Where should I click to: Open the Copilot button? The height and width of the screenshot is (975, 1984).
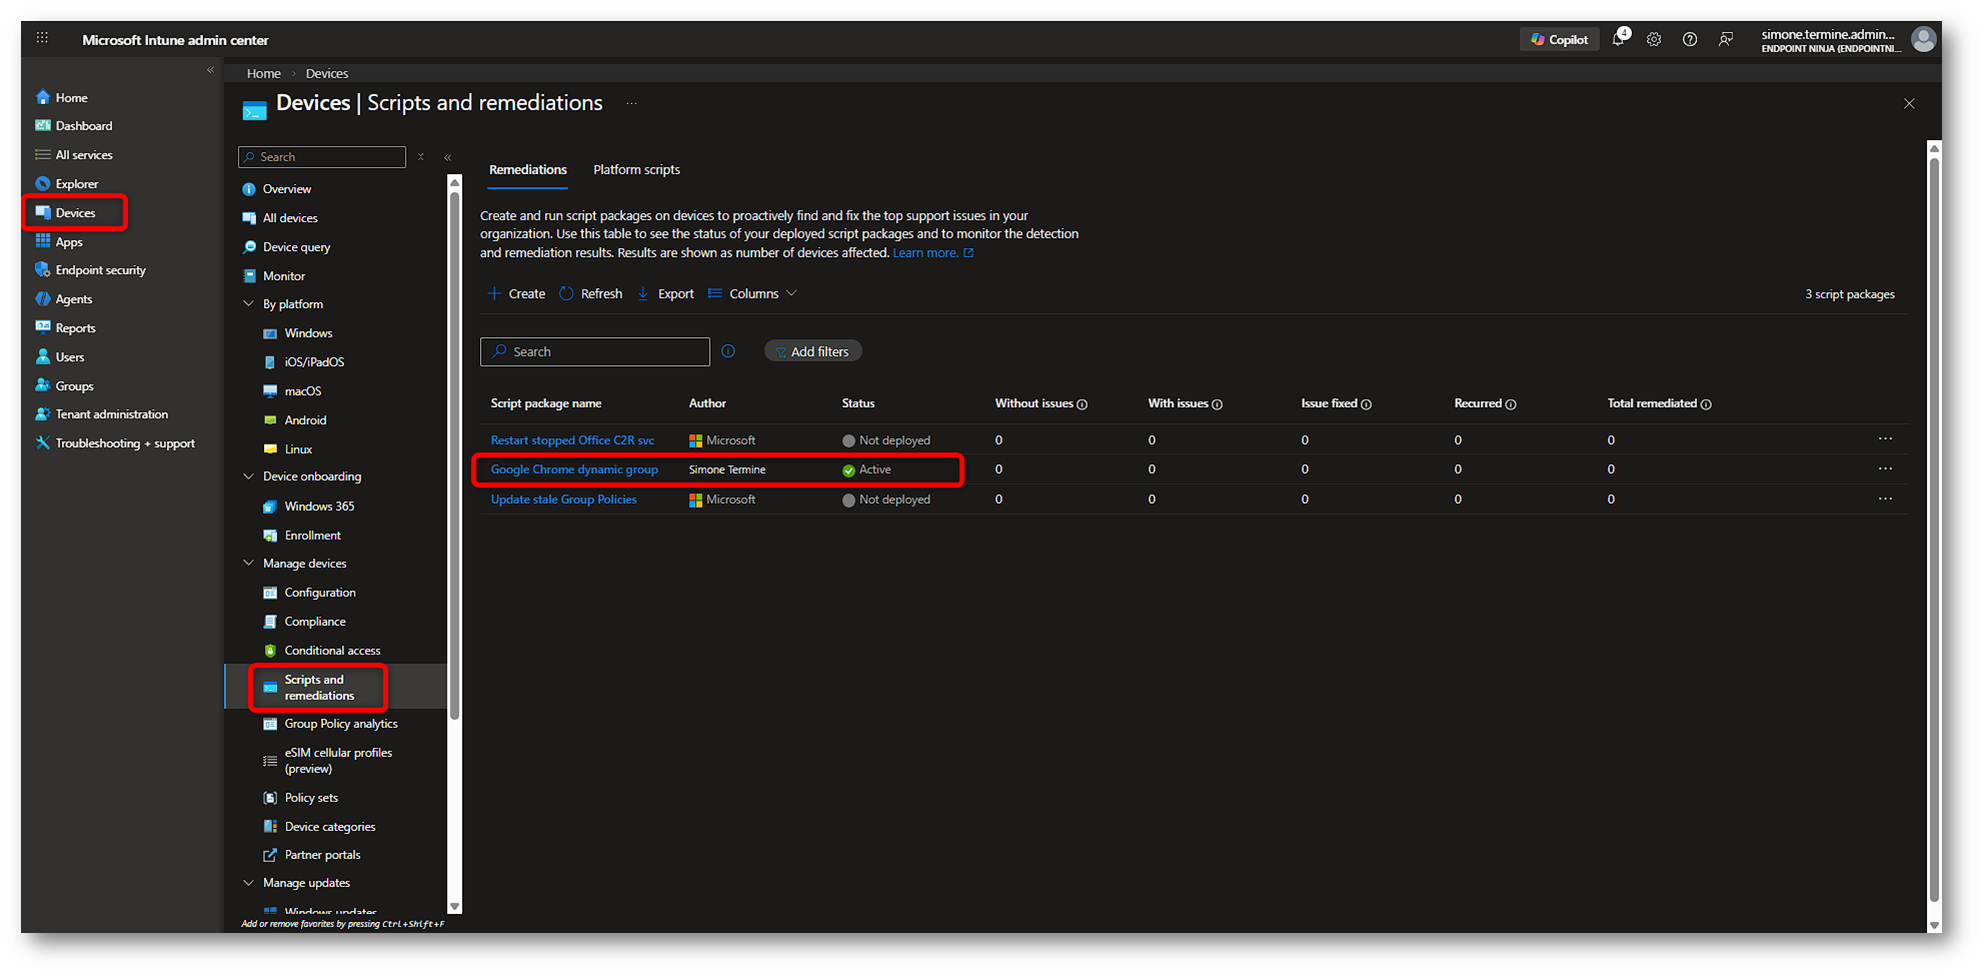click(x=1559, y=40)
